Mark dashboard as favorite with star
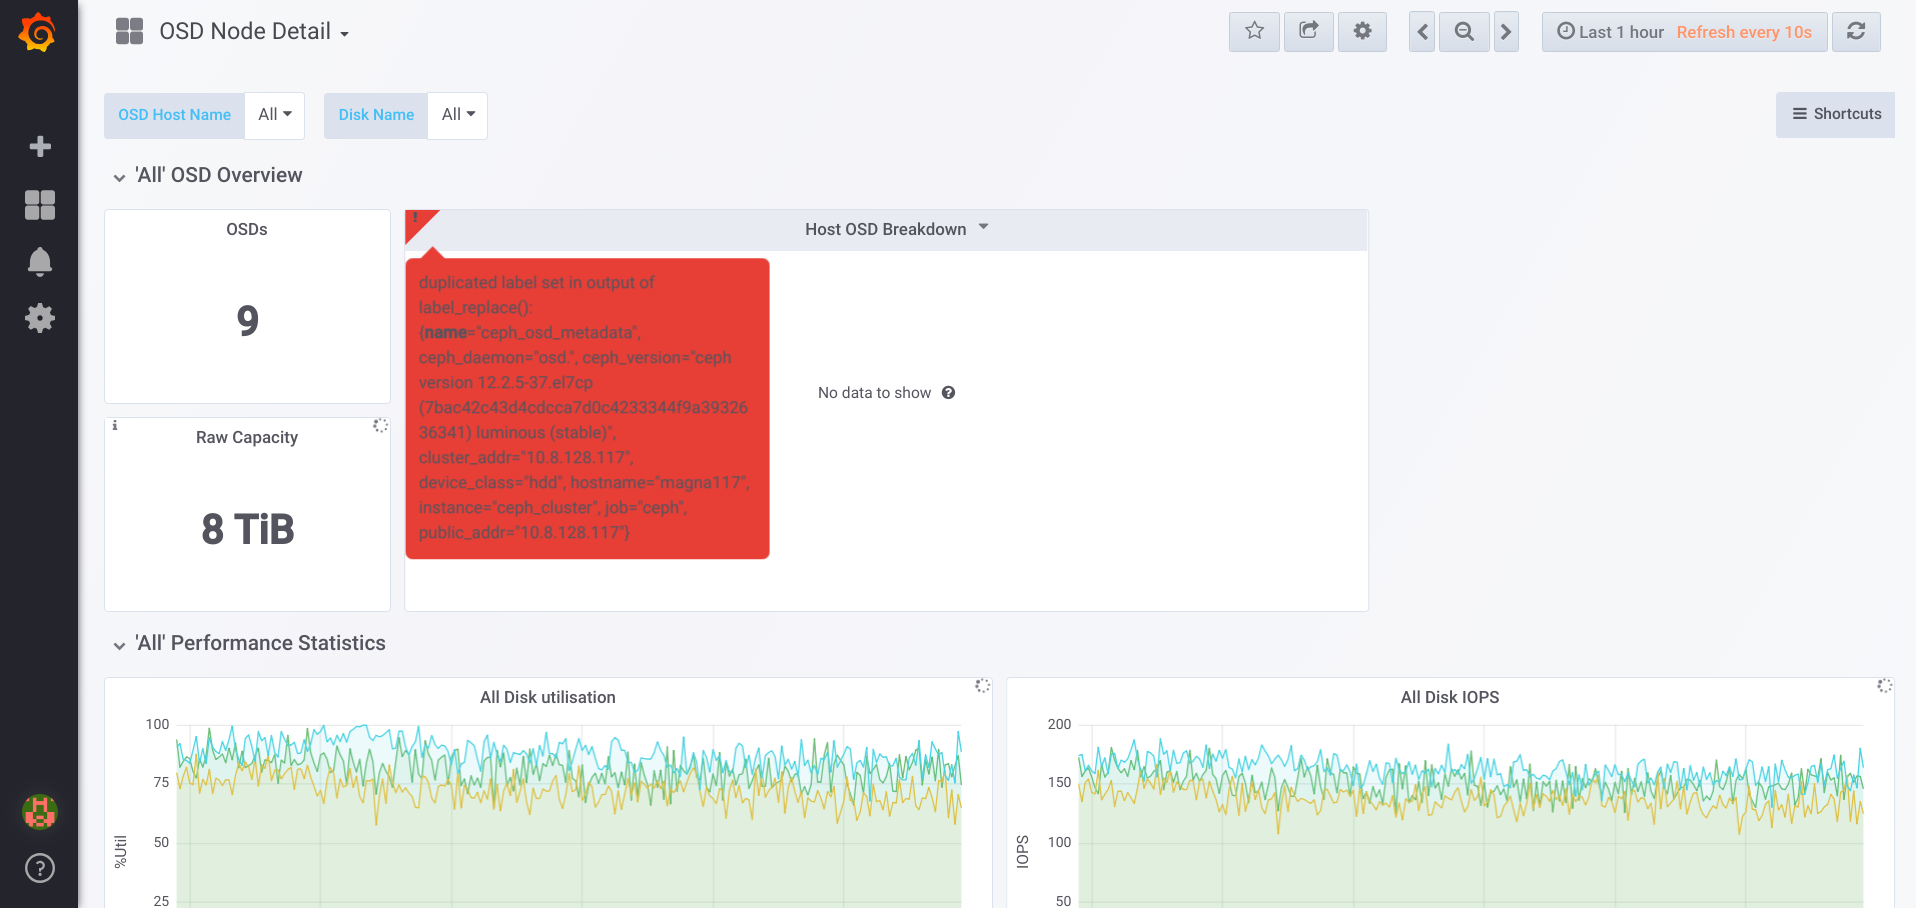1916x908 pixels. 1254,31
